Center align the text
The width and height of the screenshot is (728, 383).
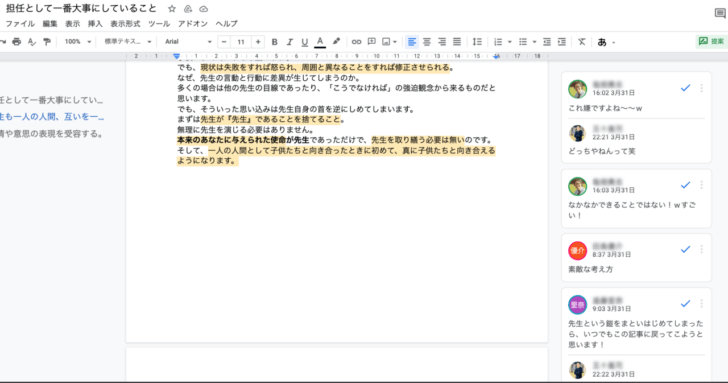coord(427,42)
